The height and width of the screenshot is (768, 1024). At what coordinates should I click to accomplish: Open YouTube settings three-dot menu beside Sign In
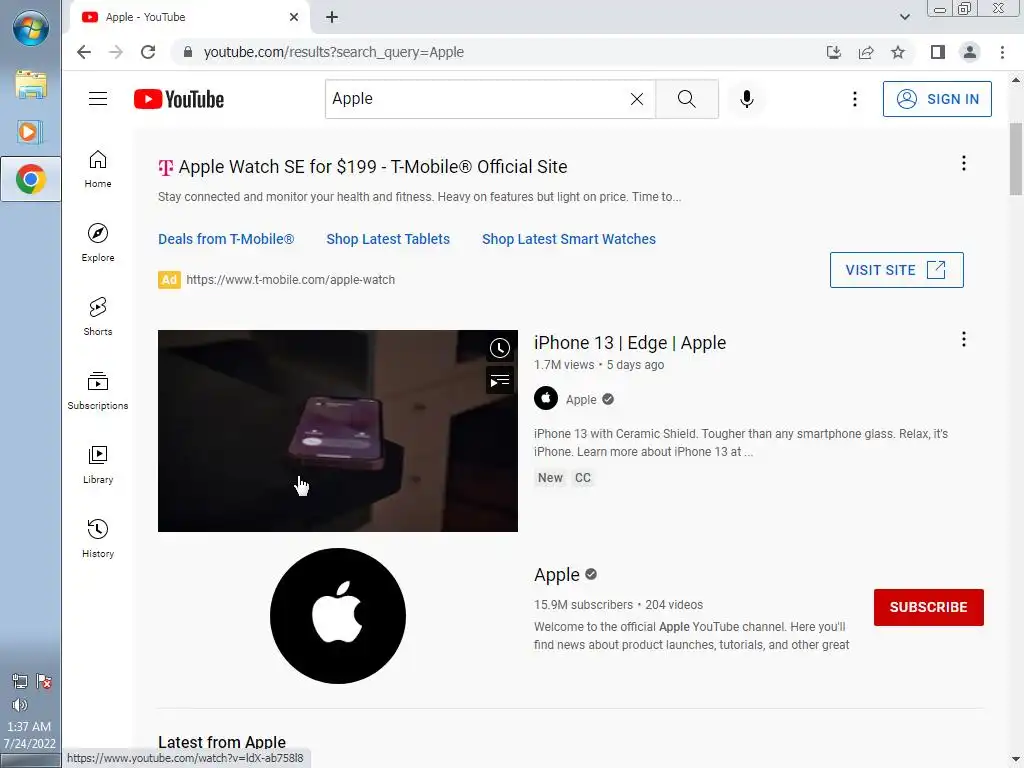point(855,99)
